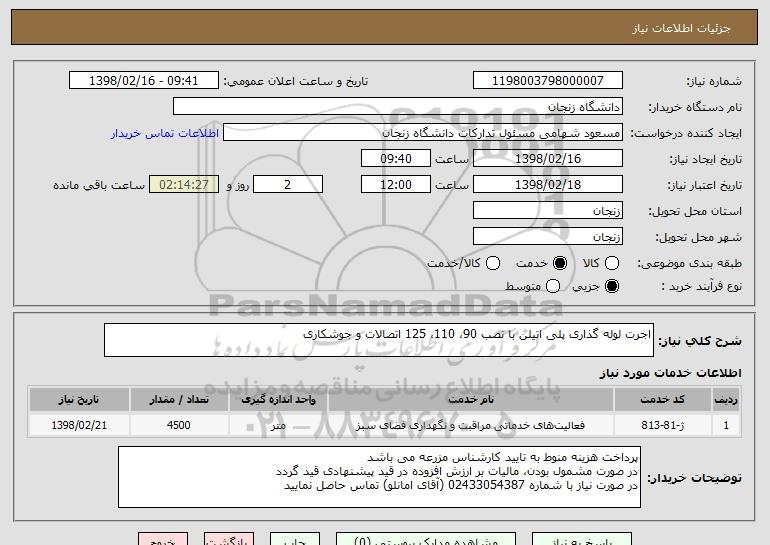Click the توضیحات خریدار label
The height and width of the screenshot is (545, 770).
tap(694, 478)
